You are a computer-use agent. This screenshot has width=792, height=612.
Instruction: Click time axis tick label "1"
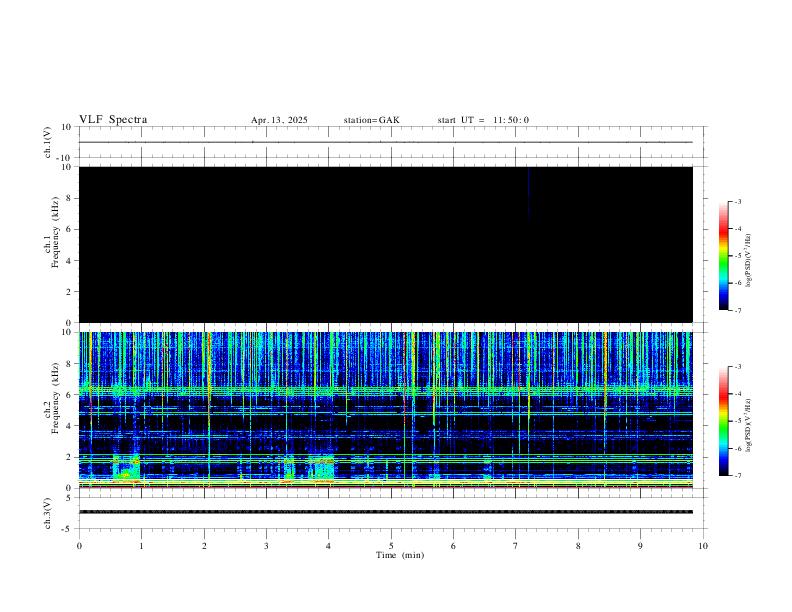point(141,546)
